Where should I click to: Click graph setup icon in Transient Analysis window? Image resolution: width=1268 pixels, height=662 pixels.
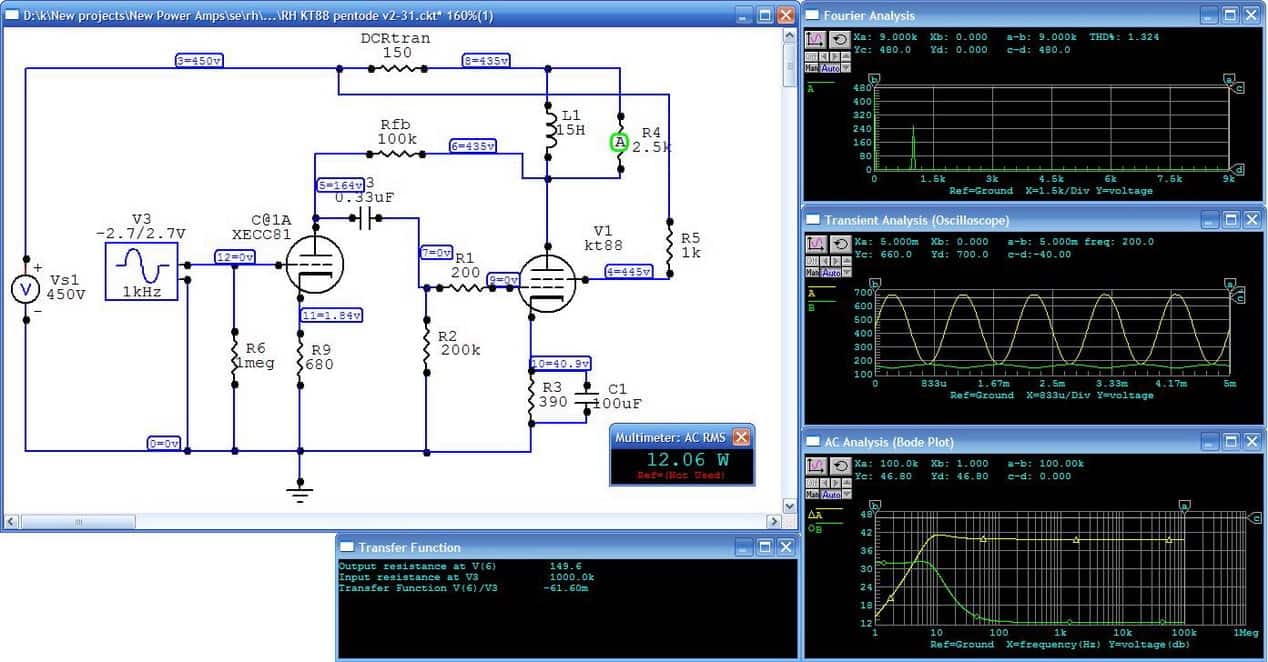tap(814, 243)
